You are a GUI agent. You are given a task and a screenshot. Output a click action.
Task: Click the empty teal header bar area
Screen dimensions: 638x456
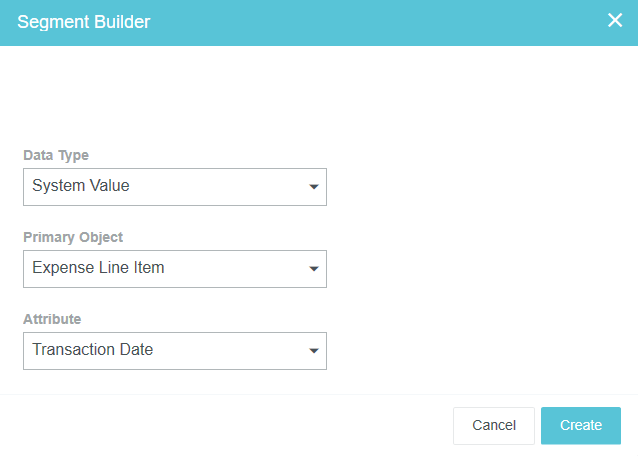[380, 21]
